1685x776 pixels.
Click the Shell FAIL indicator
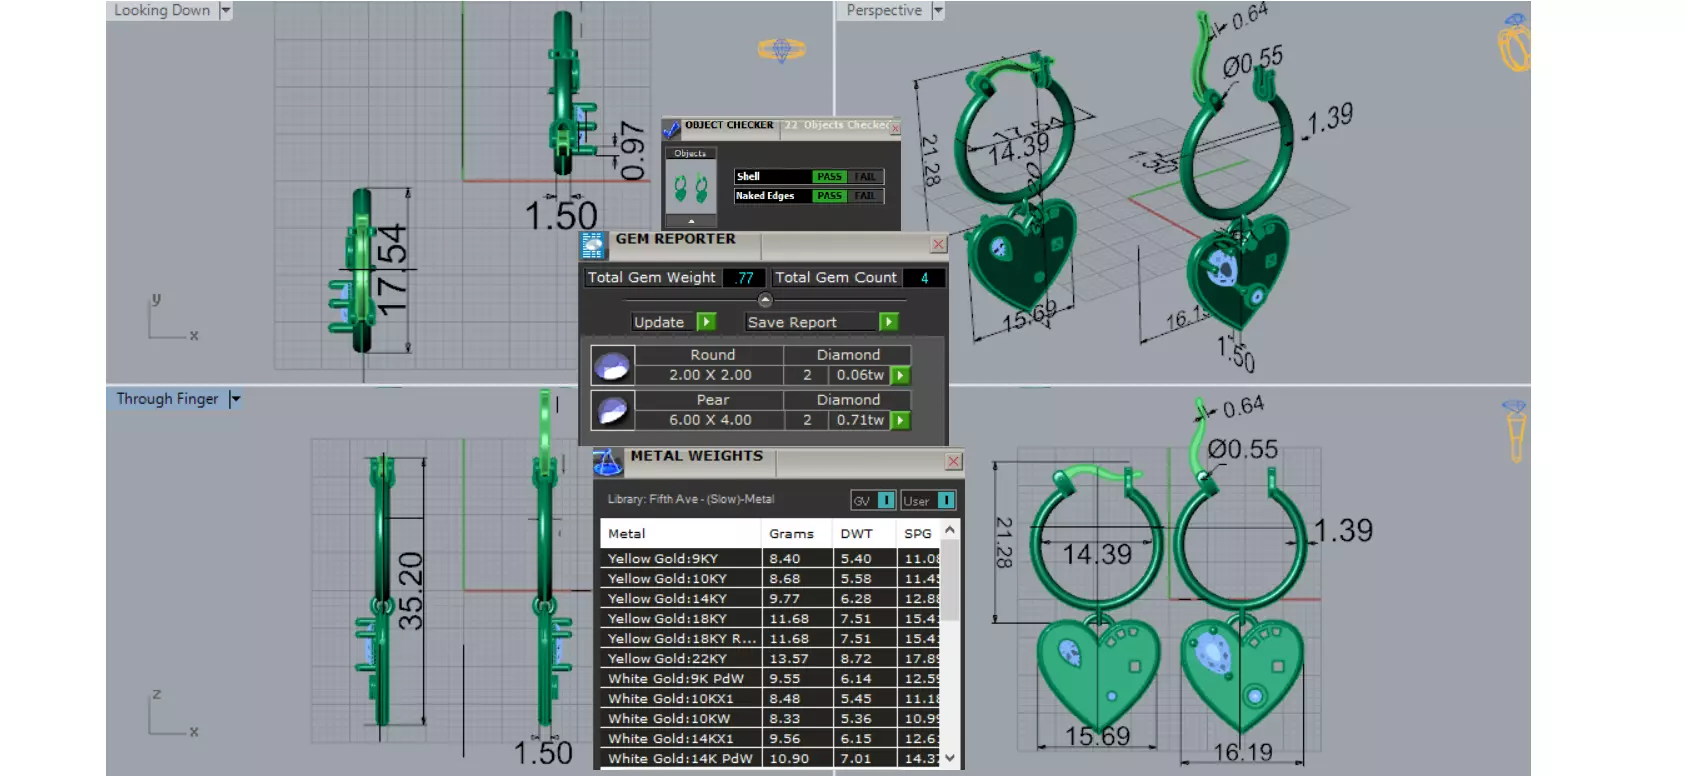865,177
